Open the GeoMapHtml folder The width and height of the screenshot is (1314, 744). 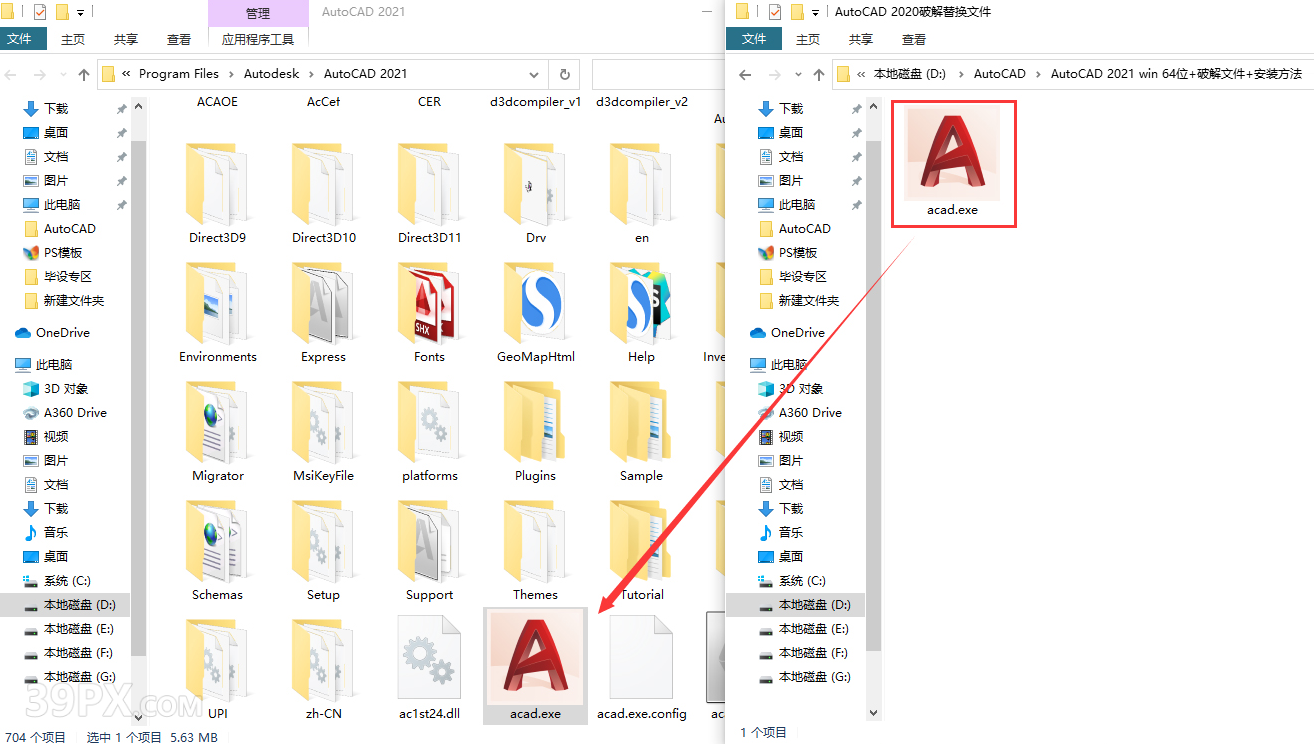point(535,313)
